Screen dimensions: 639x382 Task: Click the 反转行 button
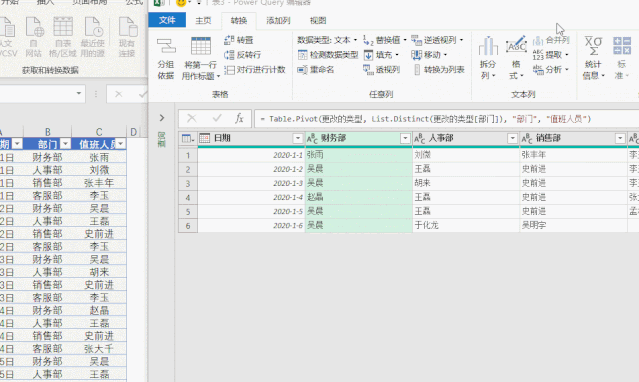242,55
